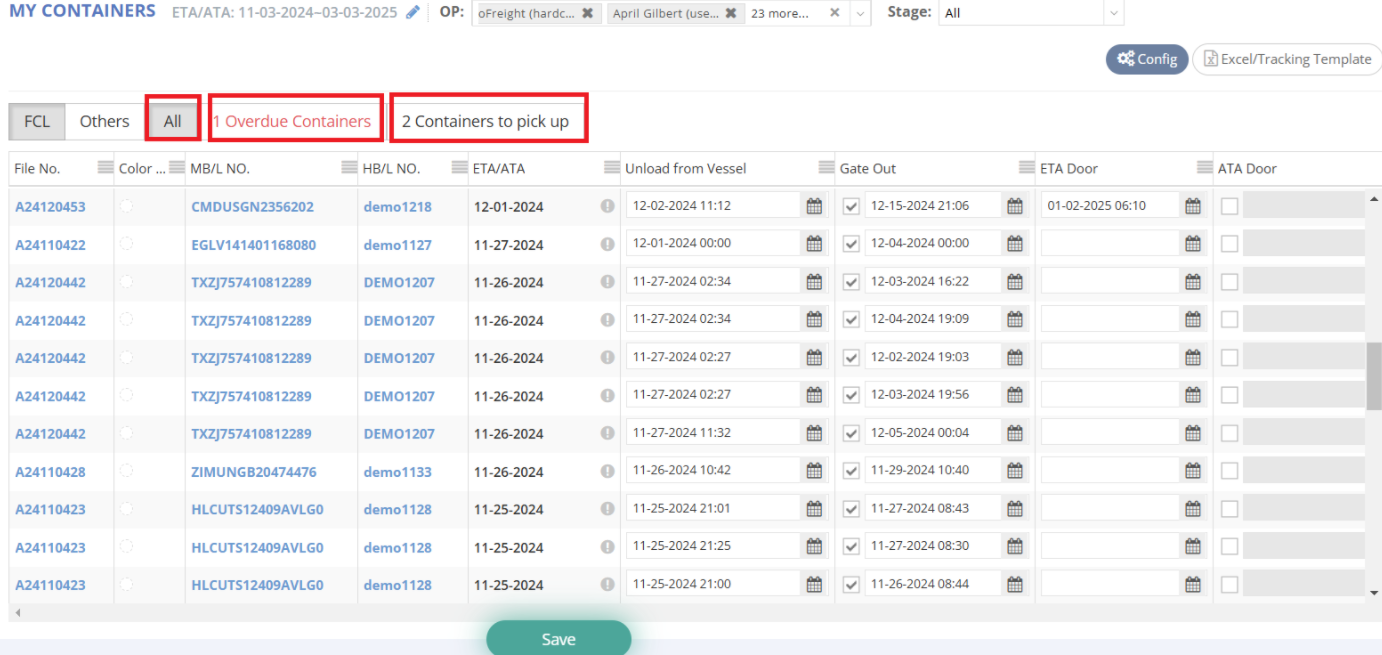The width and height of the screenshot is (1382, 655).
Task: Open the ETA/ATA column menu icon
Action: 611,167
